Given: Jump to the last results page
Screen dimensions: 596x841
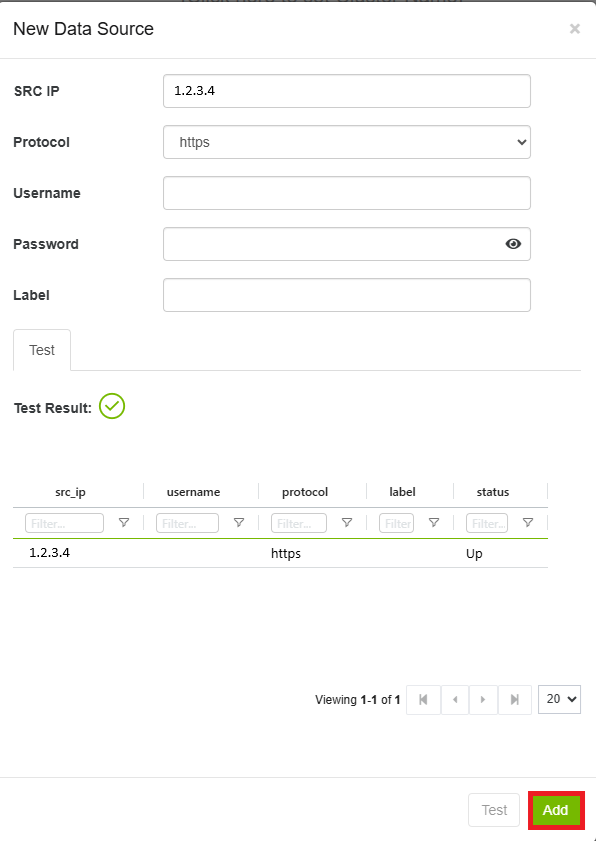Looking at the screenshot, I should (x=514, y=699).
